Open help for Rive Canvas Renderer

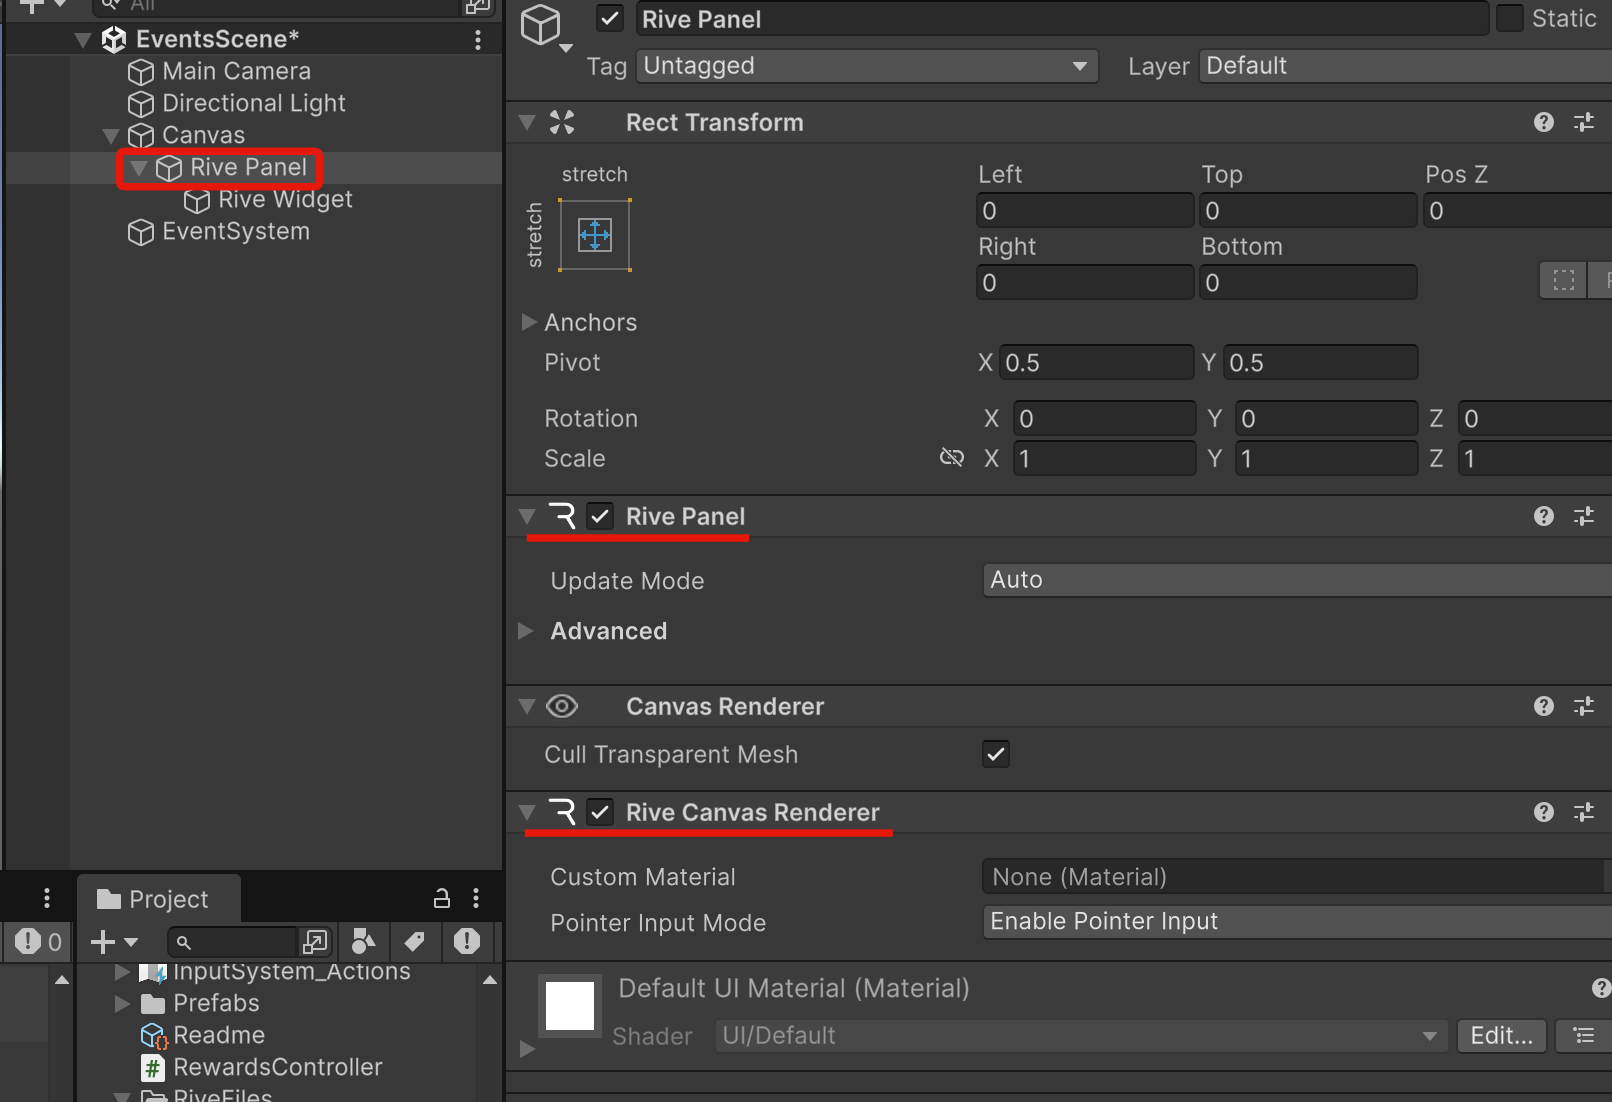click(x=1544, y=812)
